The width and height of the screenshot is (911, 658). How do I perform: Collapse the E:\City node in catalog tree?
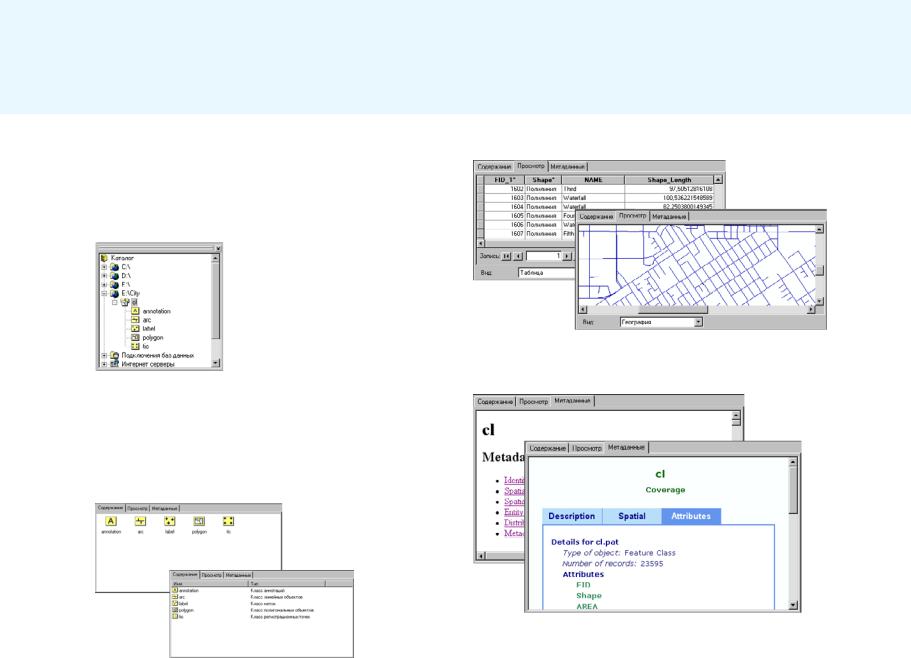[x=104, y=294]
